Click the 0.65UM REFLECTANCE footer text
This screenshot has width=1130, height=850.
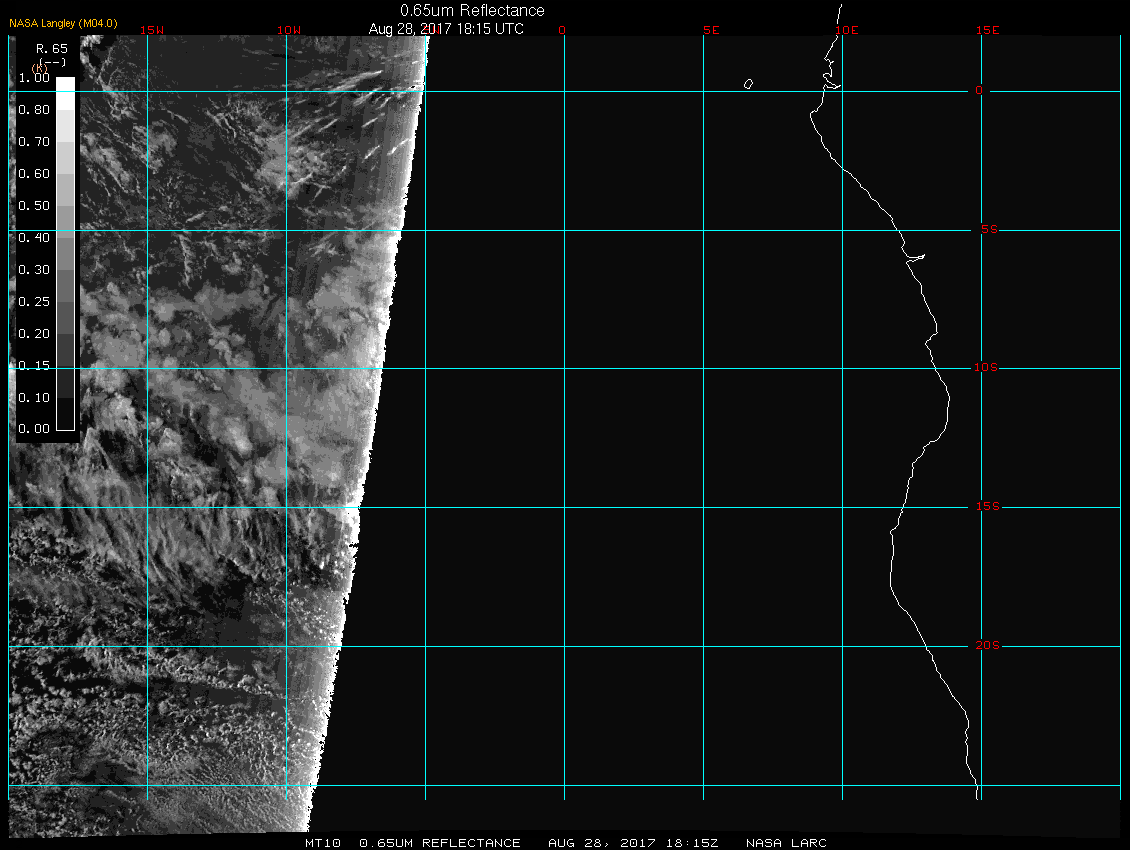[x=440, y=843]
